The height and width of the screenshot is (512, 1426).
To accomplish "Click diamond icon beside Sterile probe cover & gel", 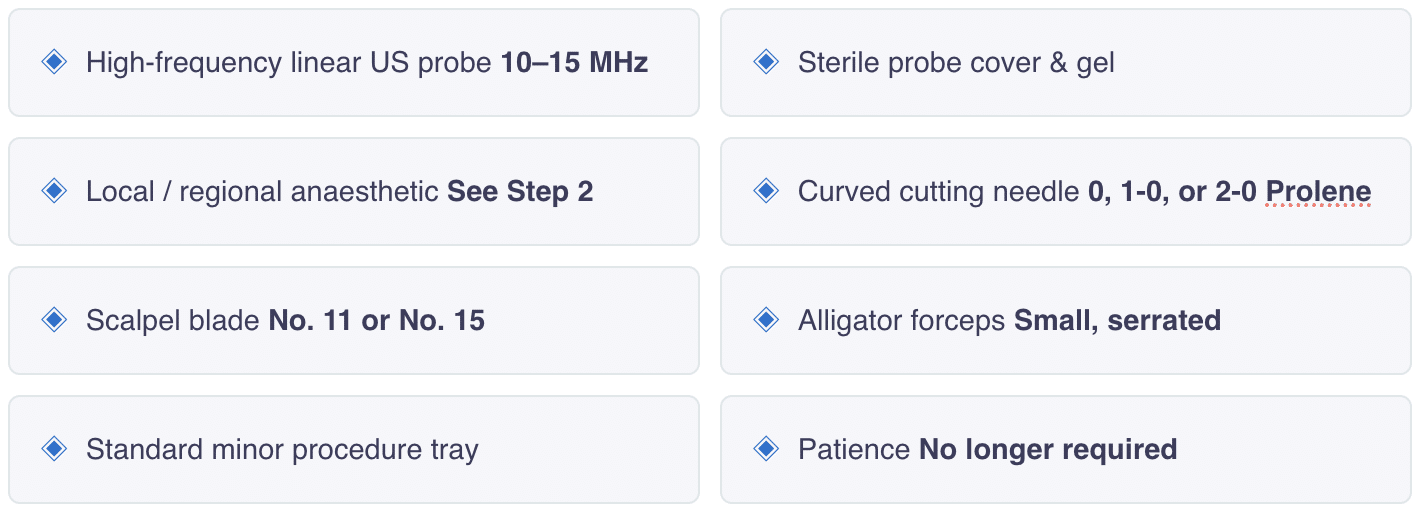I will point(766,63).
